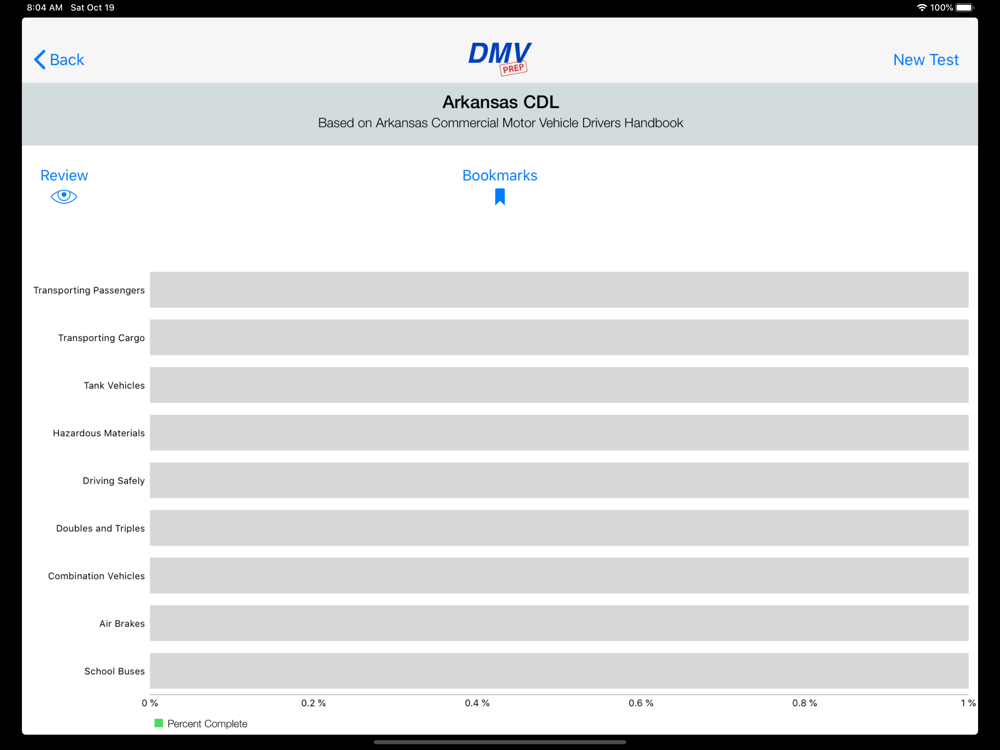Select the Driving Safely progress bar

tap(559, 480)
